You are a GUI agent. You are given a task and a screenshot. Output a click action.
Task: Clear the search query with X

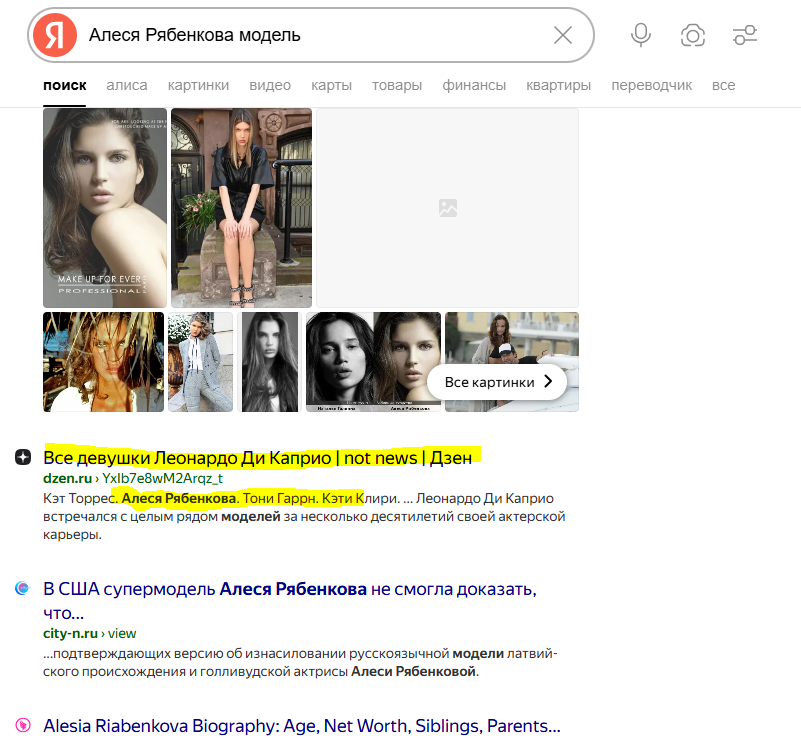563,35
